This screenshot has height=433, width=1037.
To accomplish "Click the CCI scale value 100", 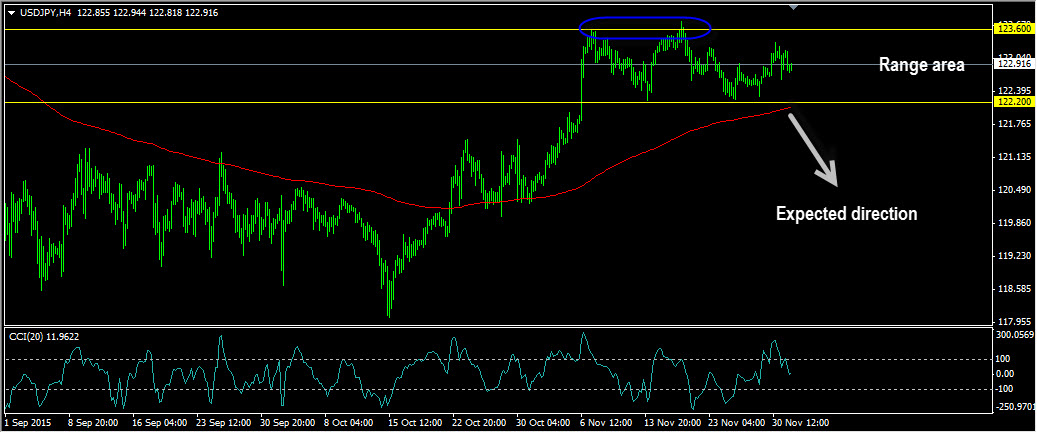I will (1005, 359).
